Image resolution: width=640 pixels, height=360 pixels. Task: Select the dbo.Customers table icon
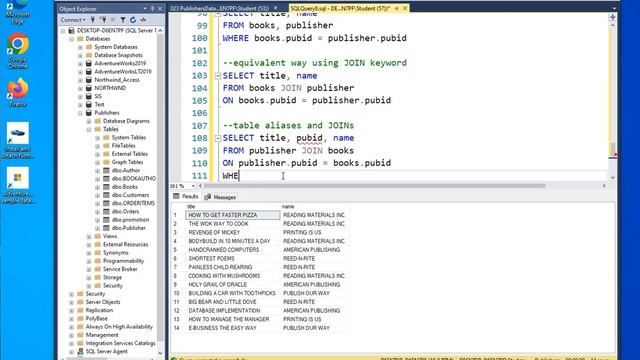coord(106,195)
